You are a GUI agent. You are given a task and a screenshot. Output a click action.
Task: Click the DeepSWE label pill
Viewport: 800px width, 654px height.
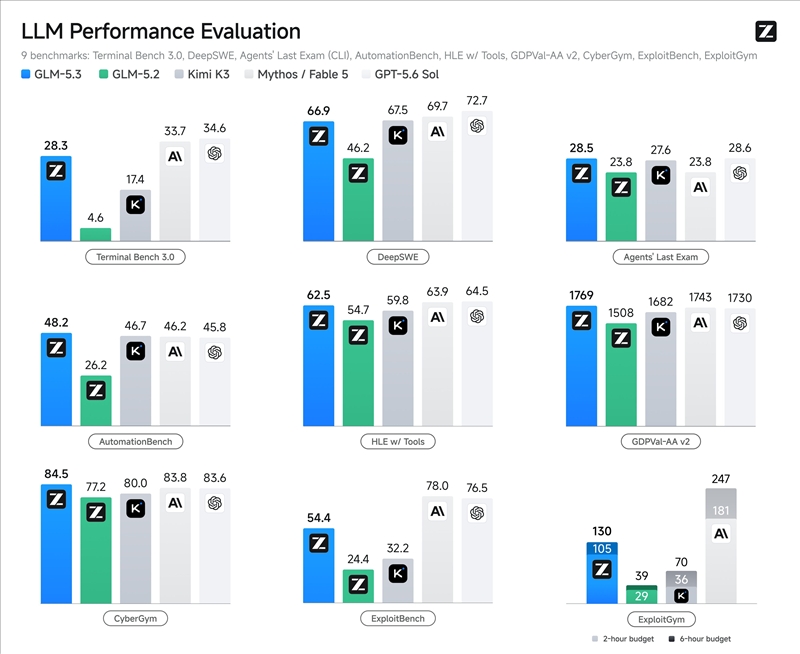[398, 257]
